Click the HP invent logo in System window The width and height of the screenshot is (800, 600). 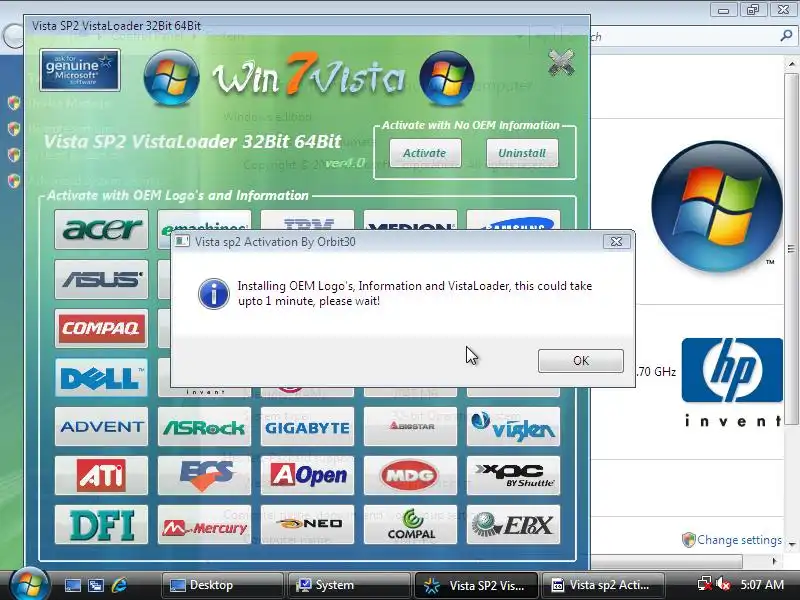click(732, 381)
